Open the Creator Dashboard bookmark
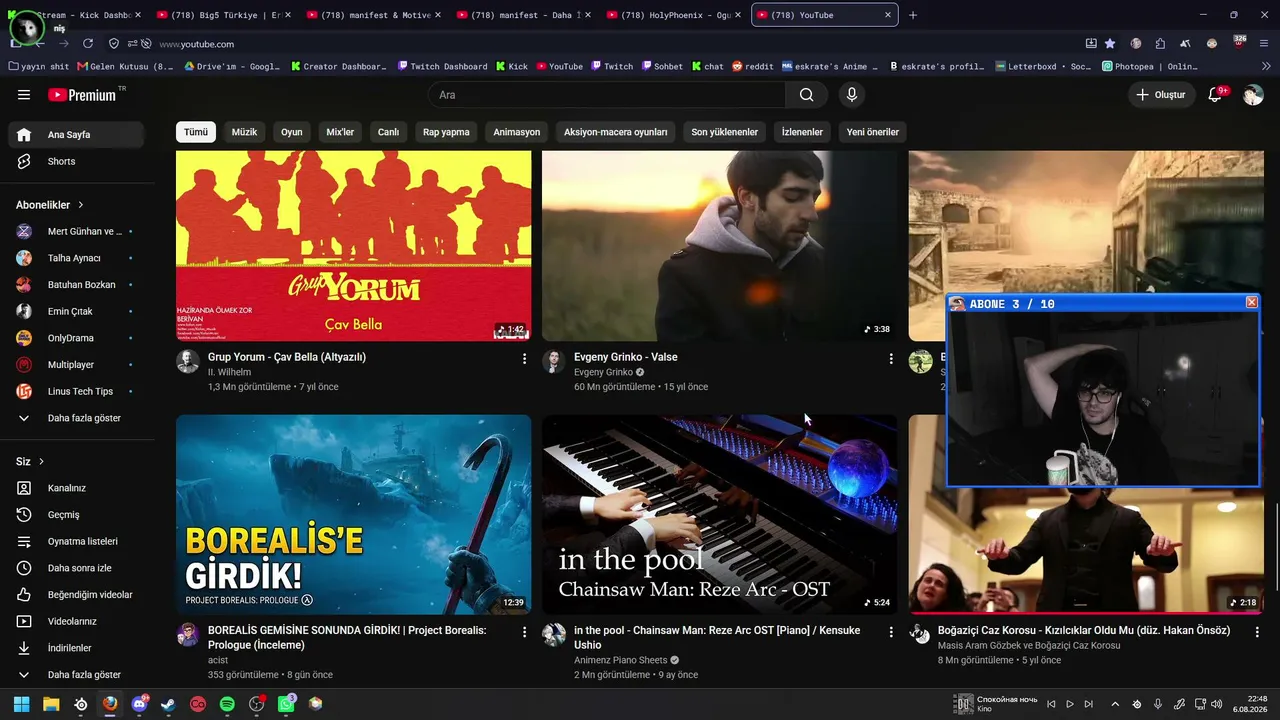The height and width of the screenshot is (720, 1280). pos(339,67)
